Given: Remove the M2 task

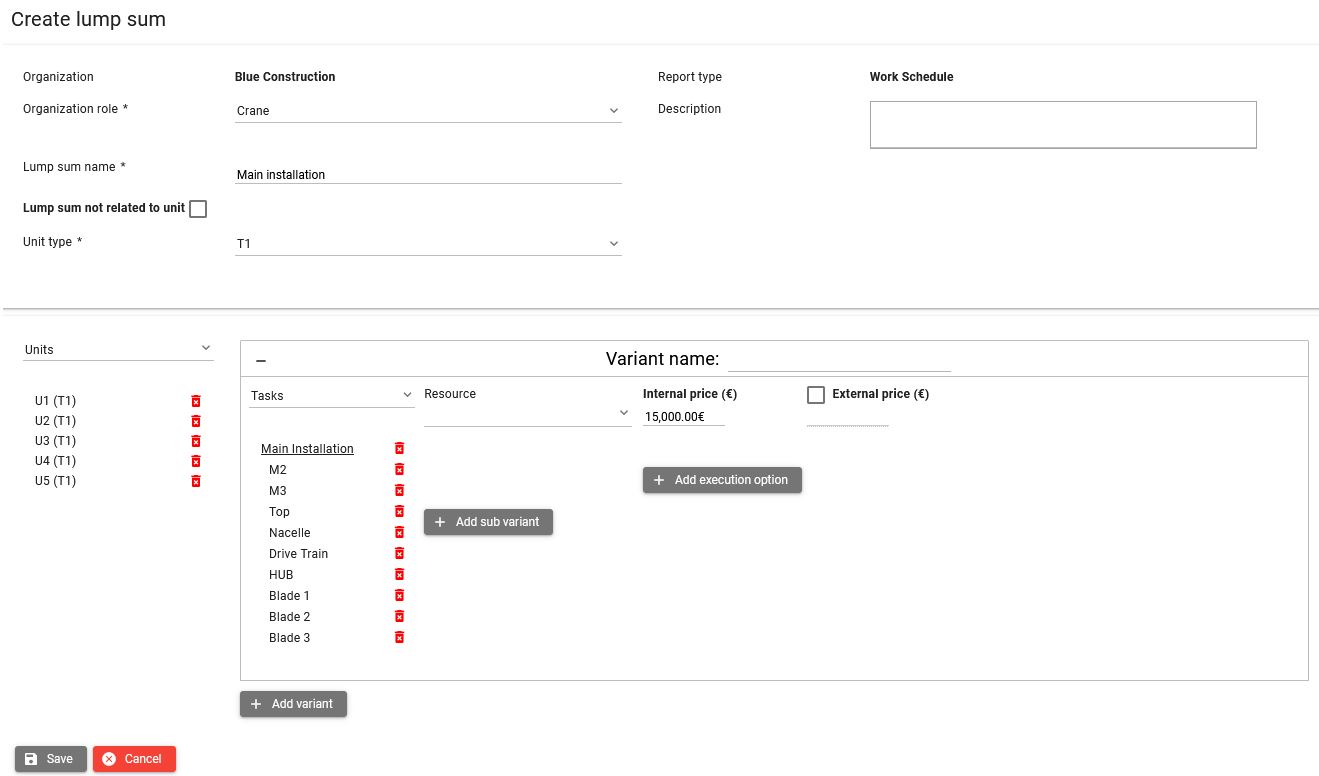Looking at the screenshot, I should pyautogui.click(x=399, y=470).
